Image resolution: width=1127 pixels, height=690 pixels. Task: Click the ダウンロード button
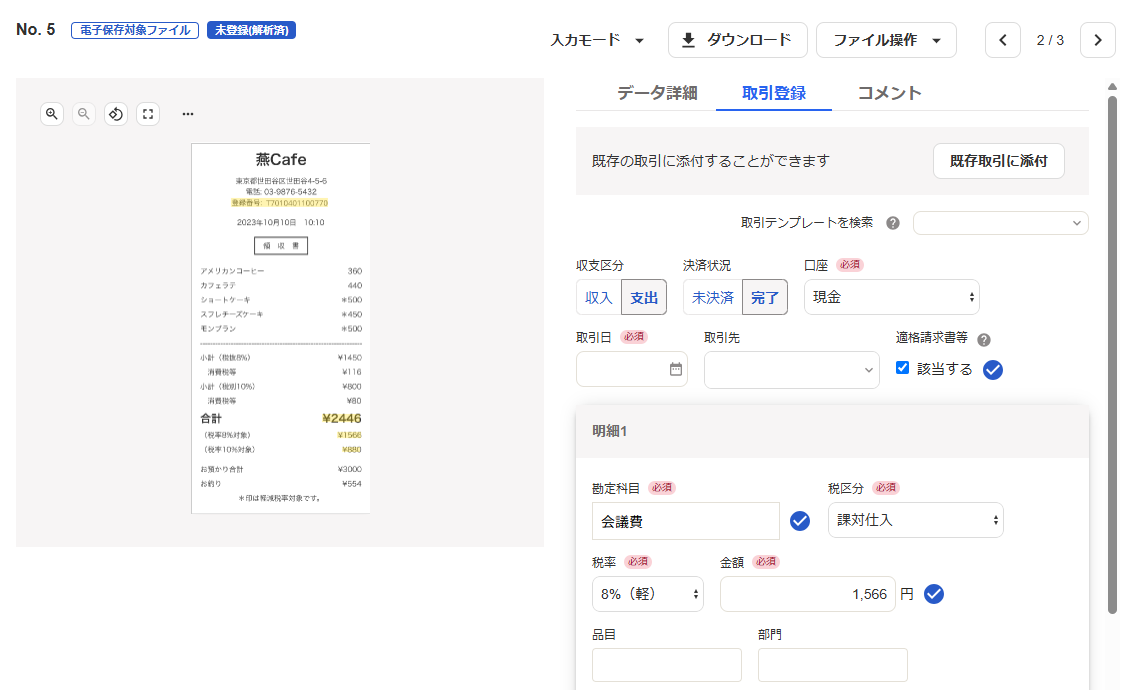(737, 40)
